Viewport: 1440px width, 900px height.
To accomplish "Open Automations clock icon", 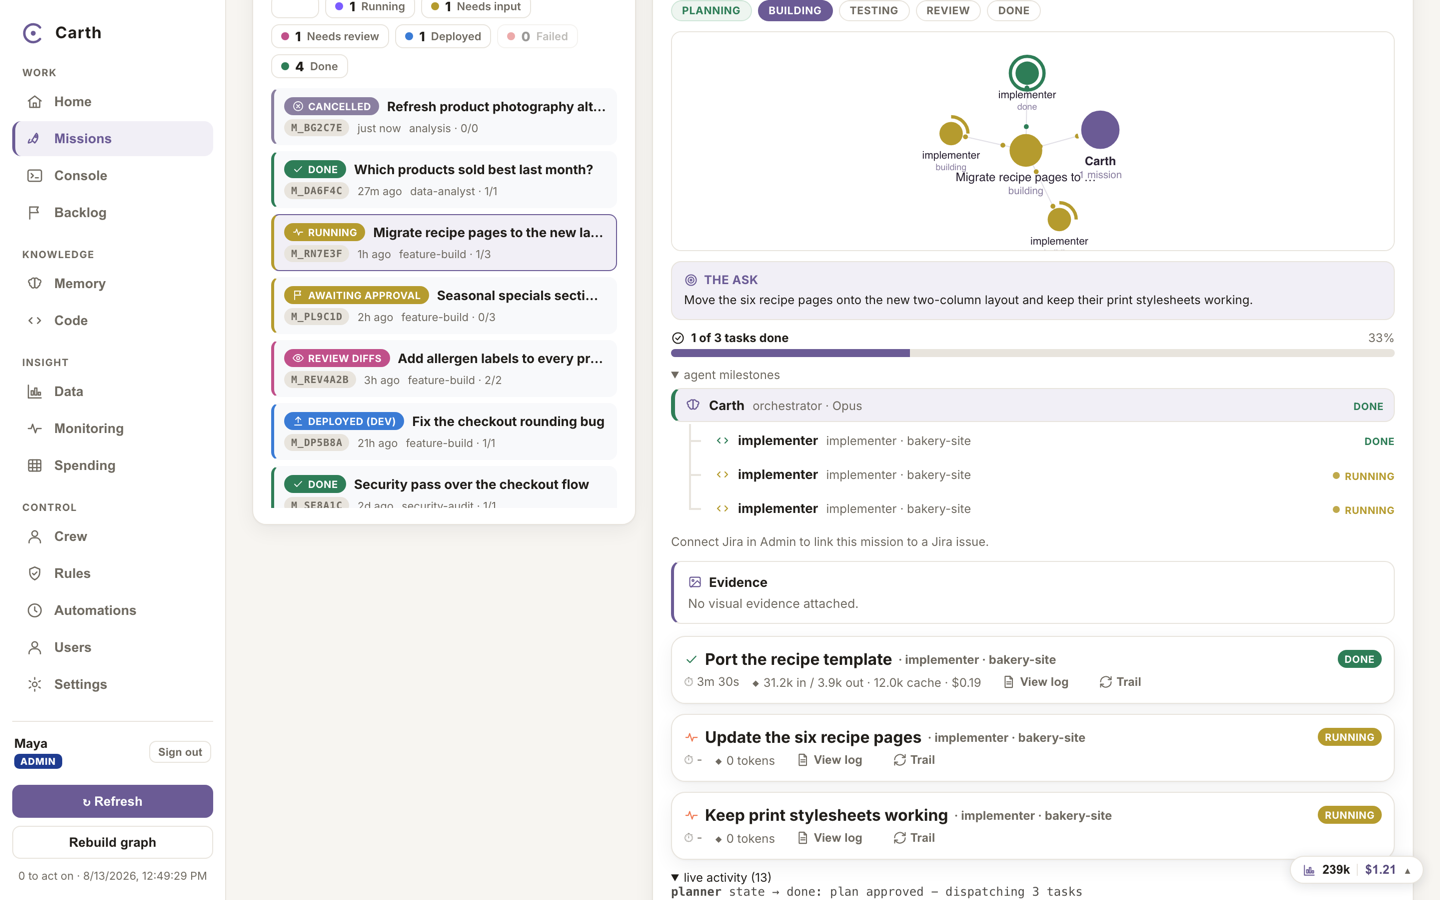I will point(34,611).
